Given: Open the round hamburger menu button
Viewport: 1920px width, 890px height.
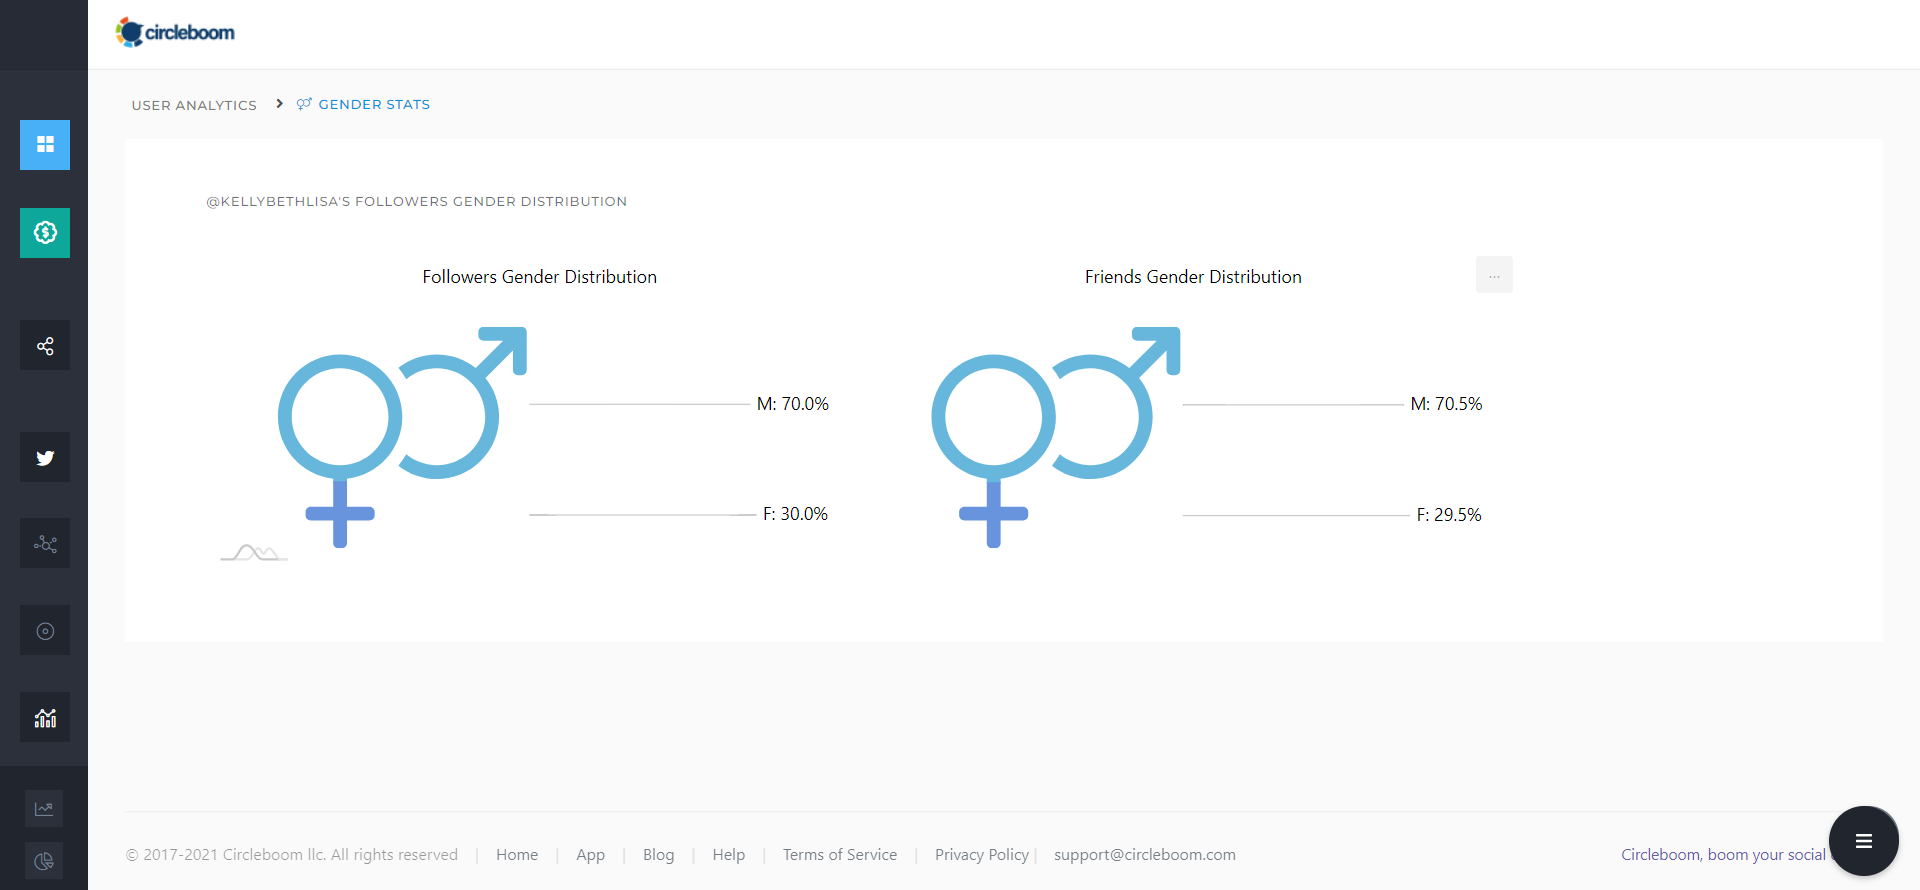Looking at the screenshot, I should click(1863, 841).
